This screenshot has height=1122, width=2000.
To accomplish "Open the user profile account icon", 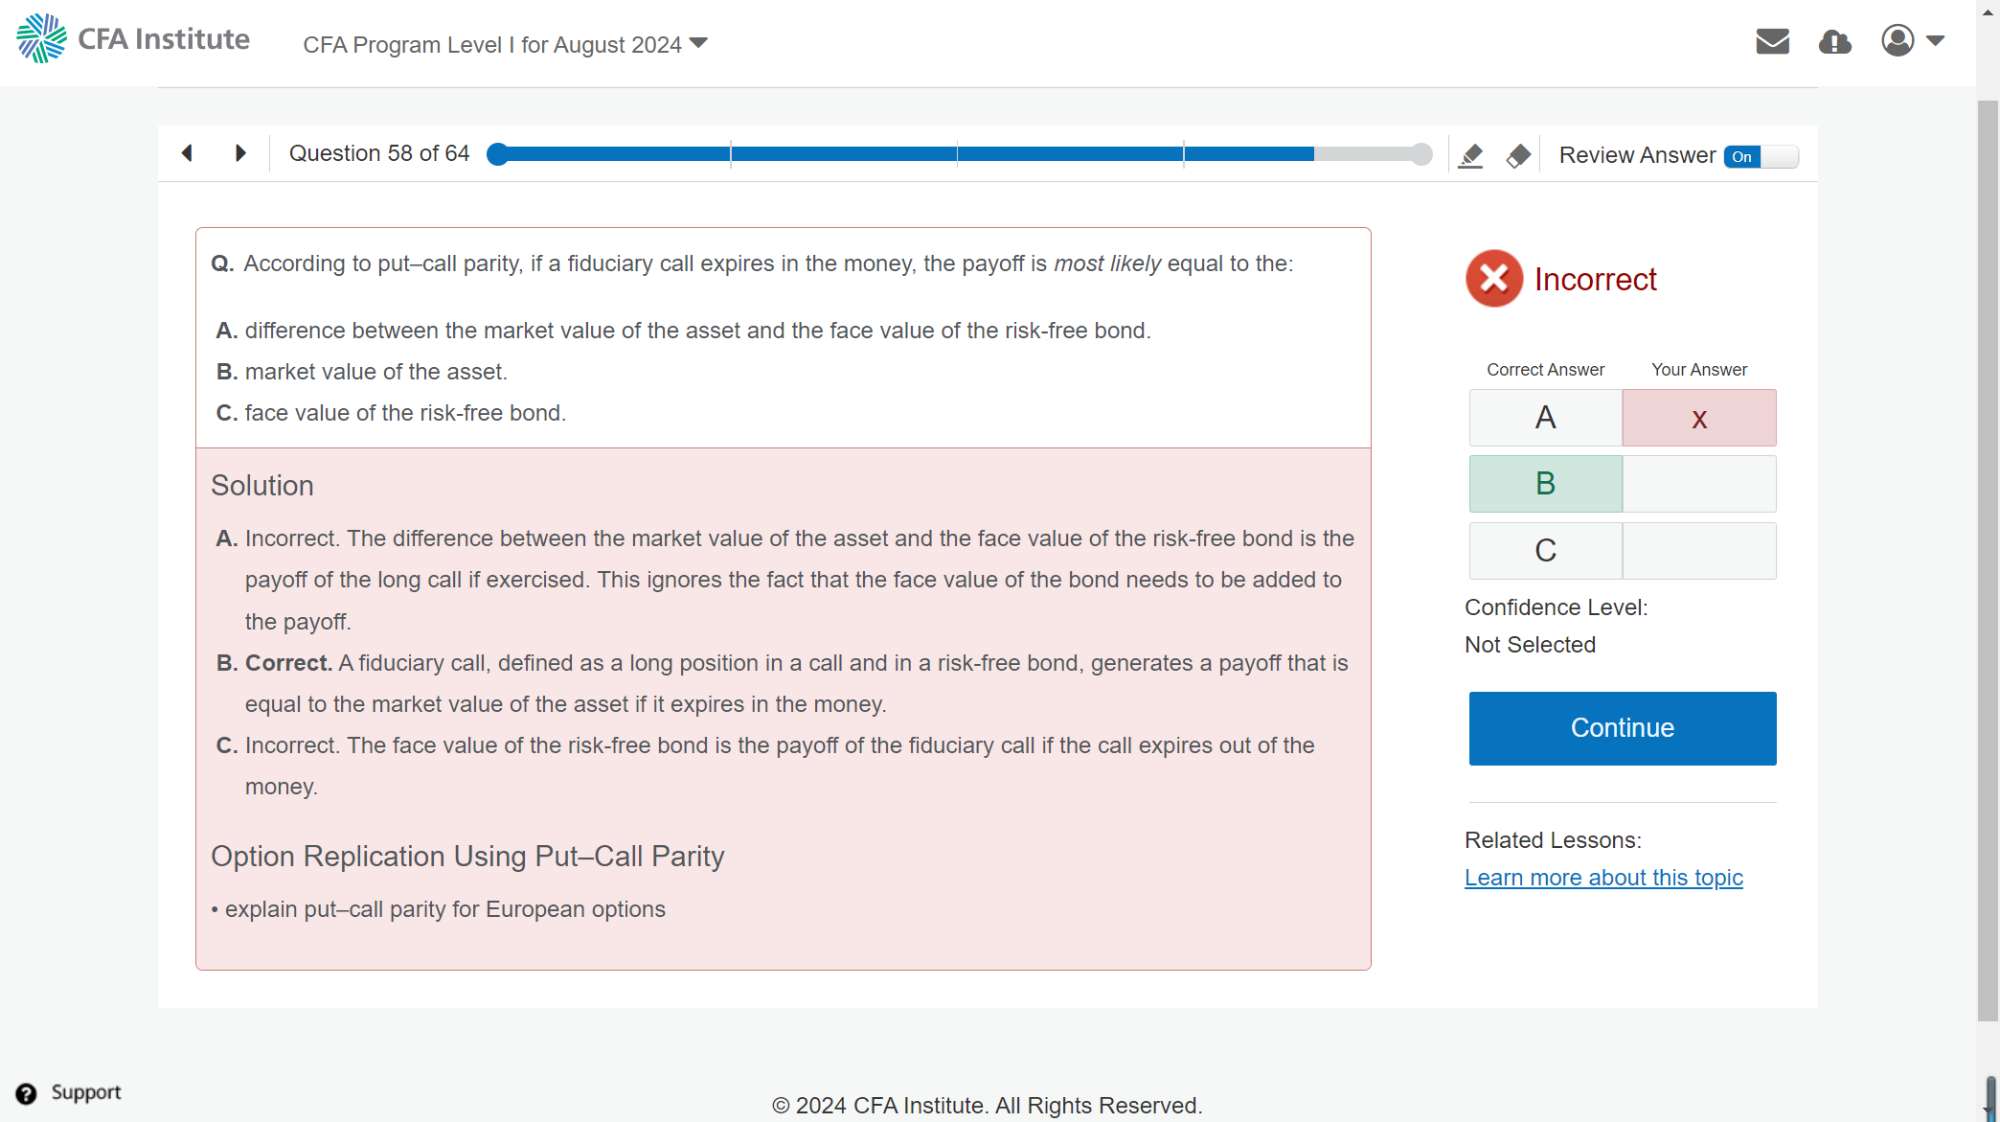I will click(x=1897, y=41).
